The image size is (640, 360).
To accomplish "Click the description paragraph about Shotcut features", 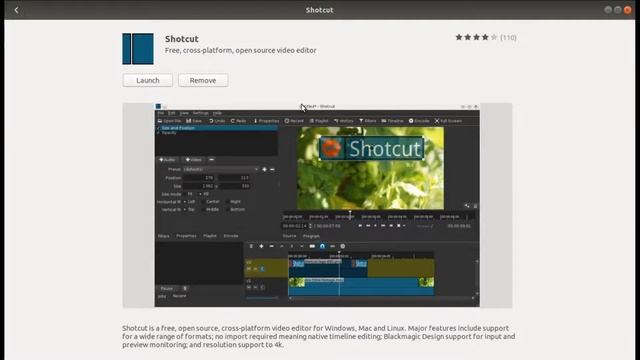I will click(x=318, y=336).
